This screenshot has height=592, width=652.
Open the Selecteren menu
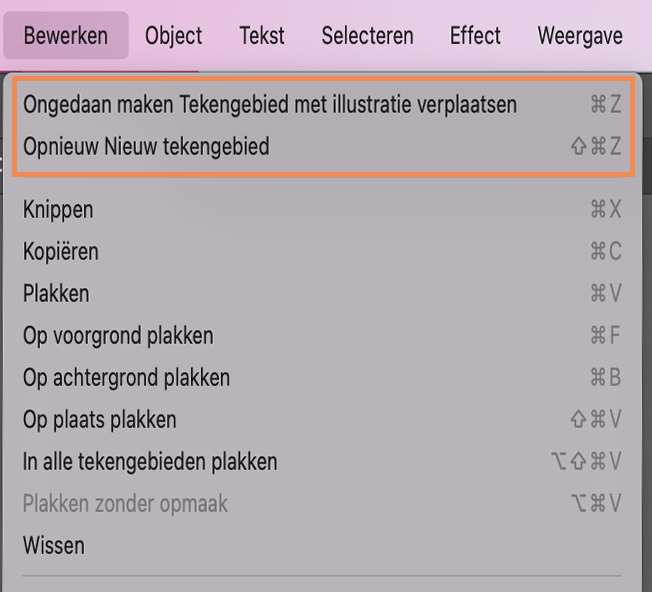click(367, 36)
